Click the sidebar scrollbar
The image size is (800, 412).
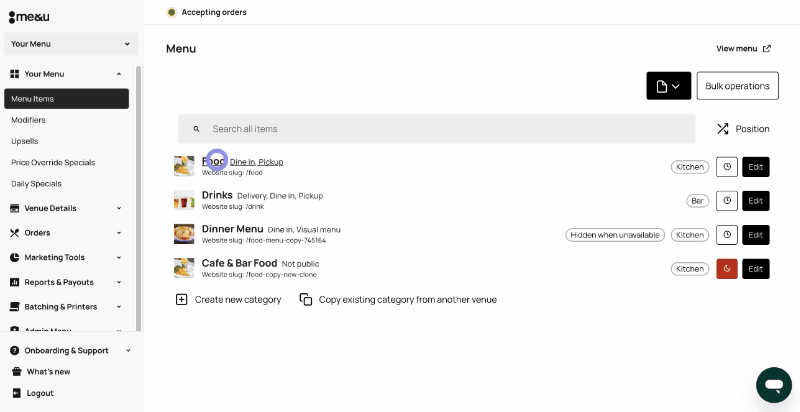(x=138, y=198)
